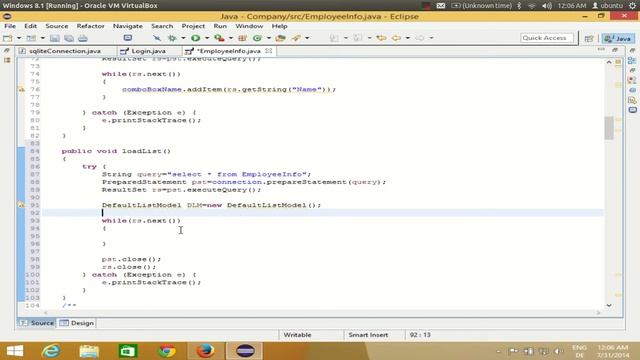Click the Smart Insert status entry

(368, 335)
